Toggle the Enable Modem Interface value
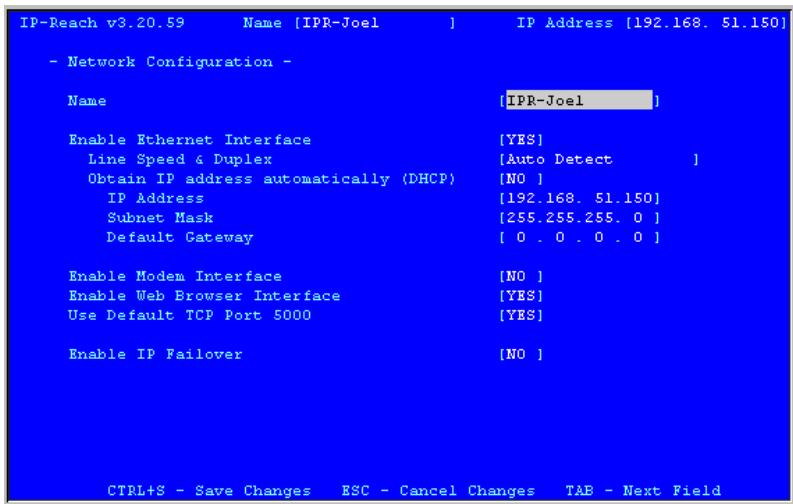The height and width of the screenshot is (504, 793). (x=521, y=277)
